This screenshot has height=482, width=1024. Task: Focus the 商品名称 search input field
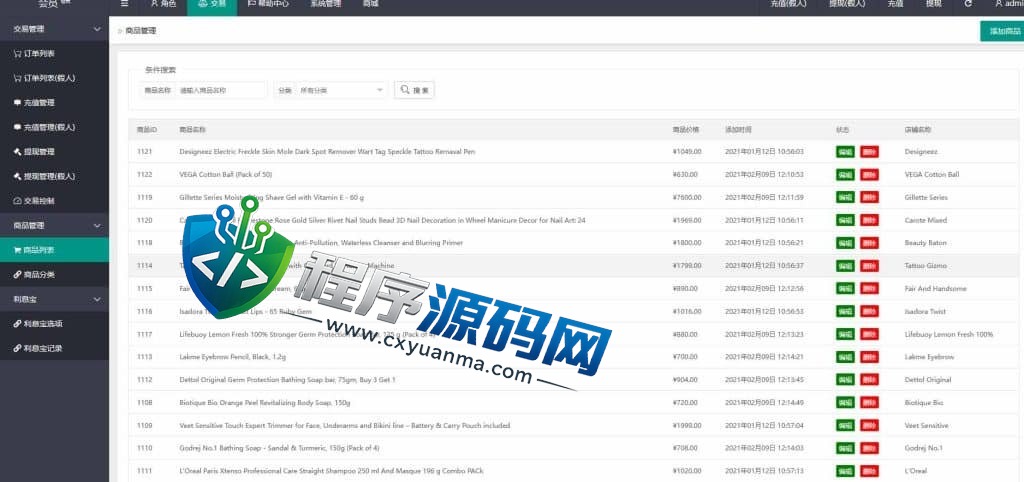pos(221,90)
